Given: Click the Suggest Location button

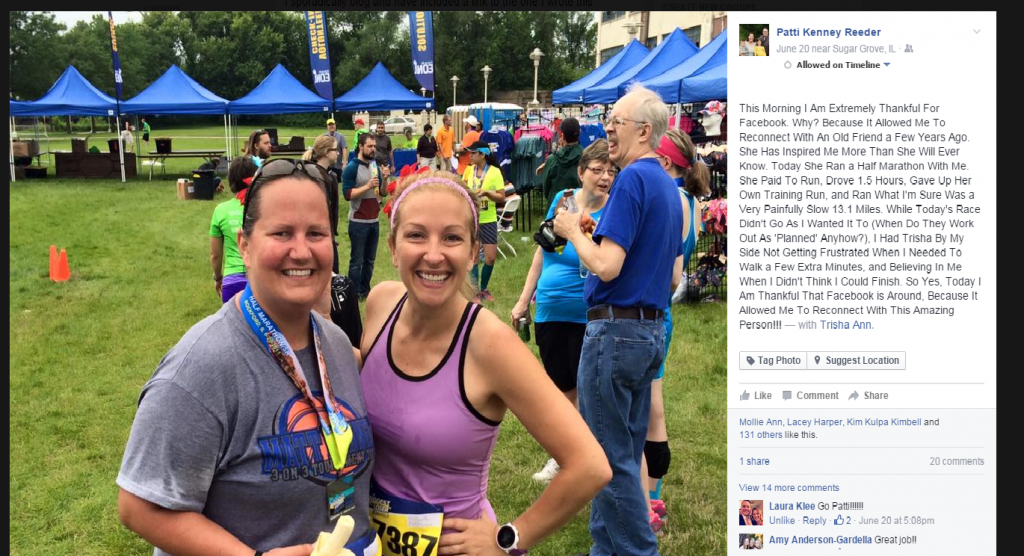Looking at the screenshot, I should click(x=856, y=361).
